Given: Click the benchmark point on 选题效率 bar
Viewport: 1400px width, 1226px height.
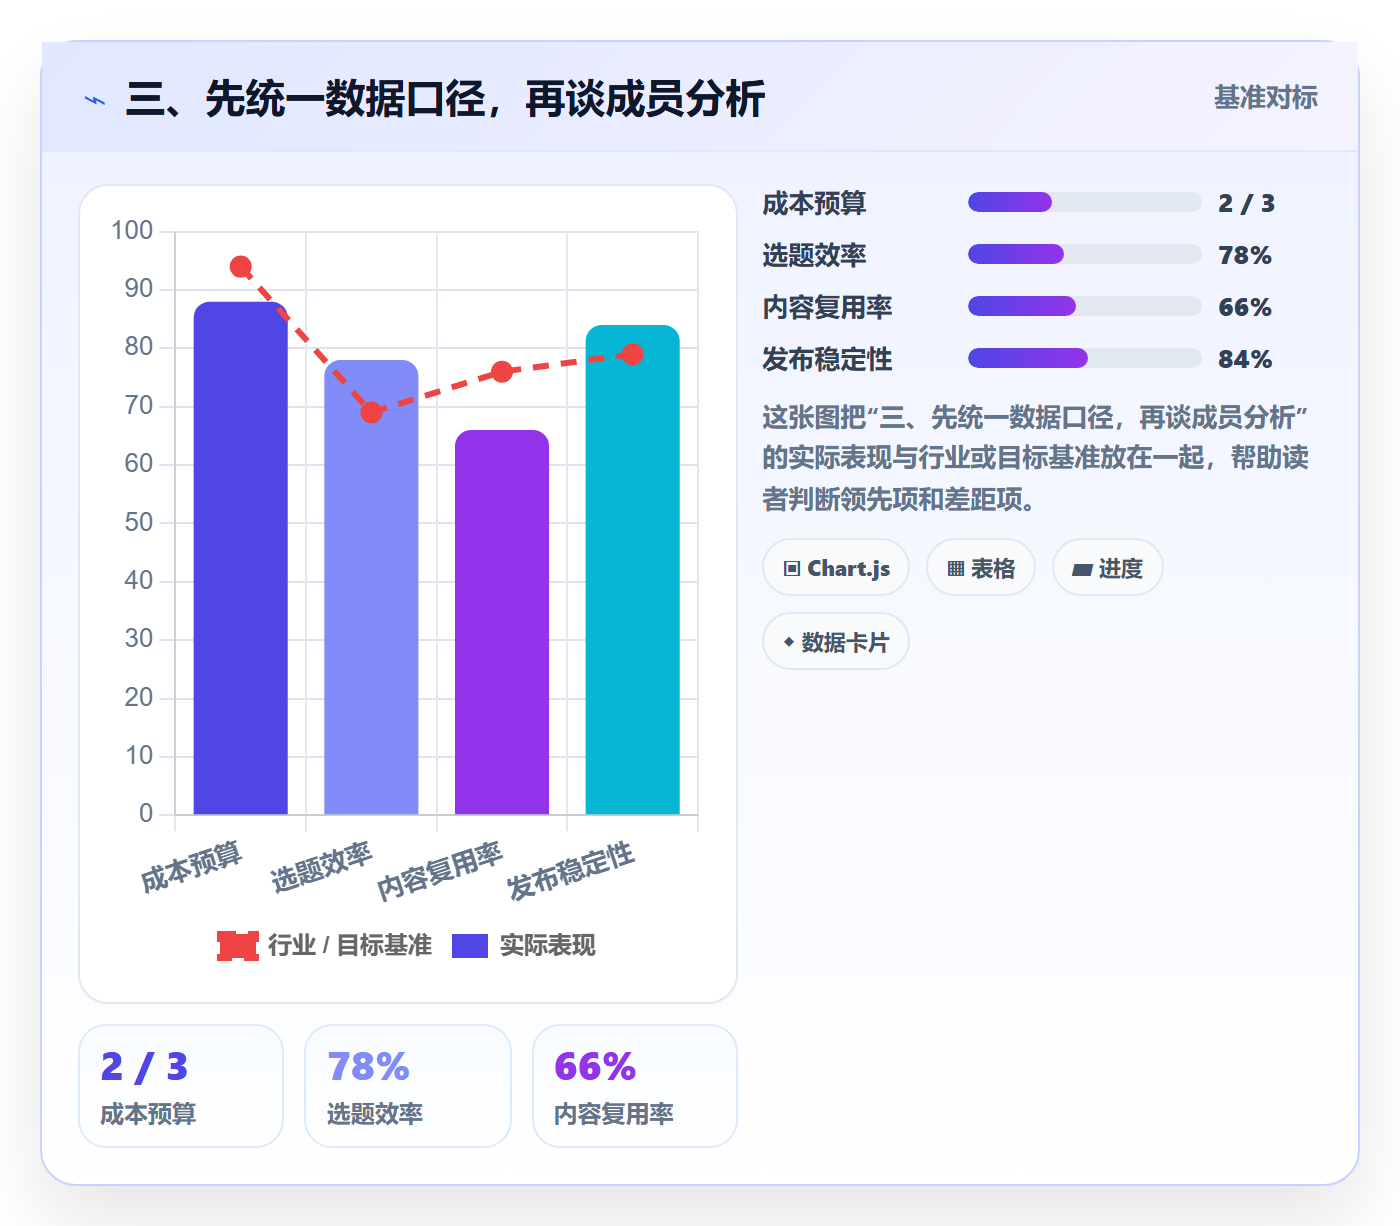Looking at the screenshot, I should tap(371, 412).
